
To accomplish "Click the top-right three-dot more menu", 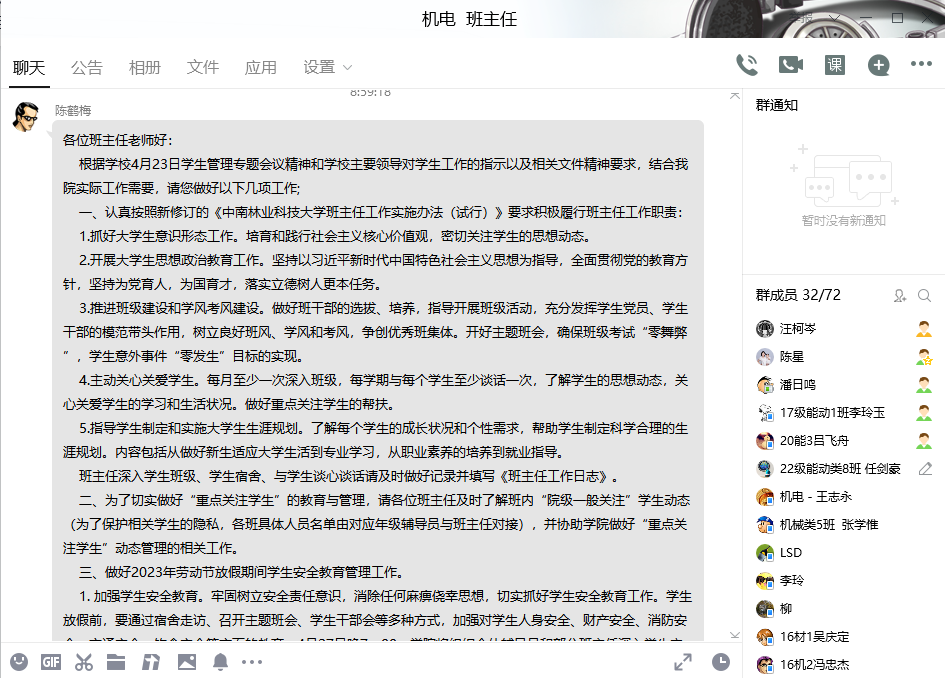I will tap(921, 65).
